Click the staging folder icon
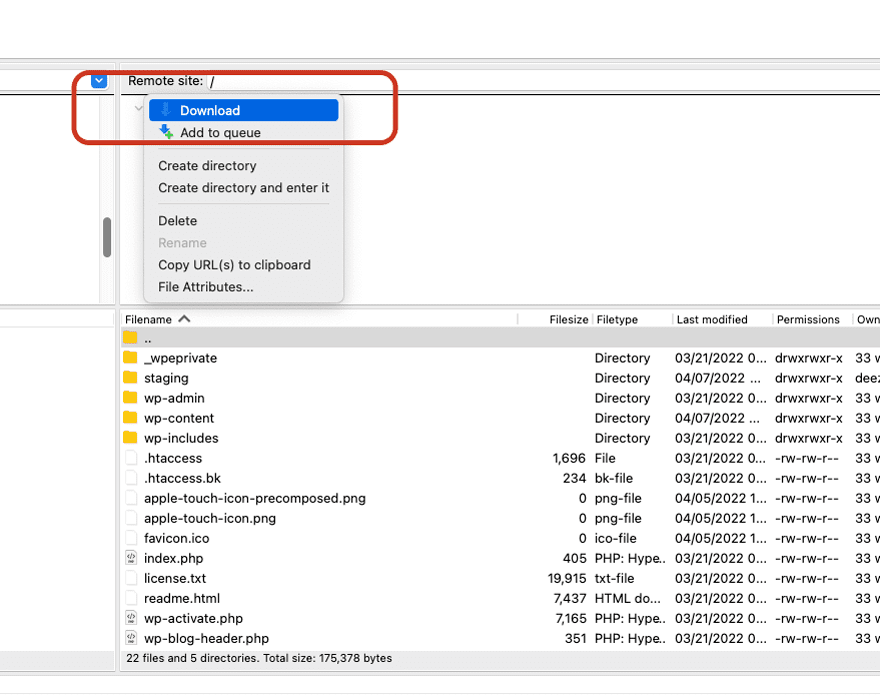 point(131,378)
